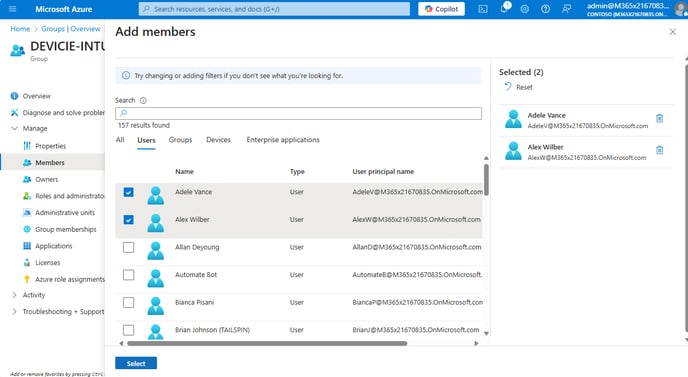
Task: Open the hamburger portal menu
Action: [x=12, y=9]
